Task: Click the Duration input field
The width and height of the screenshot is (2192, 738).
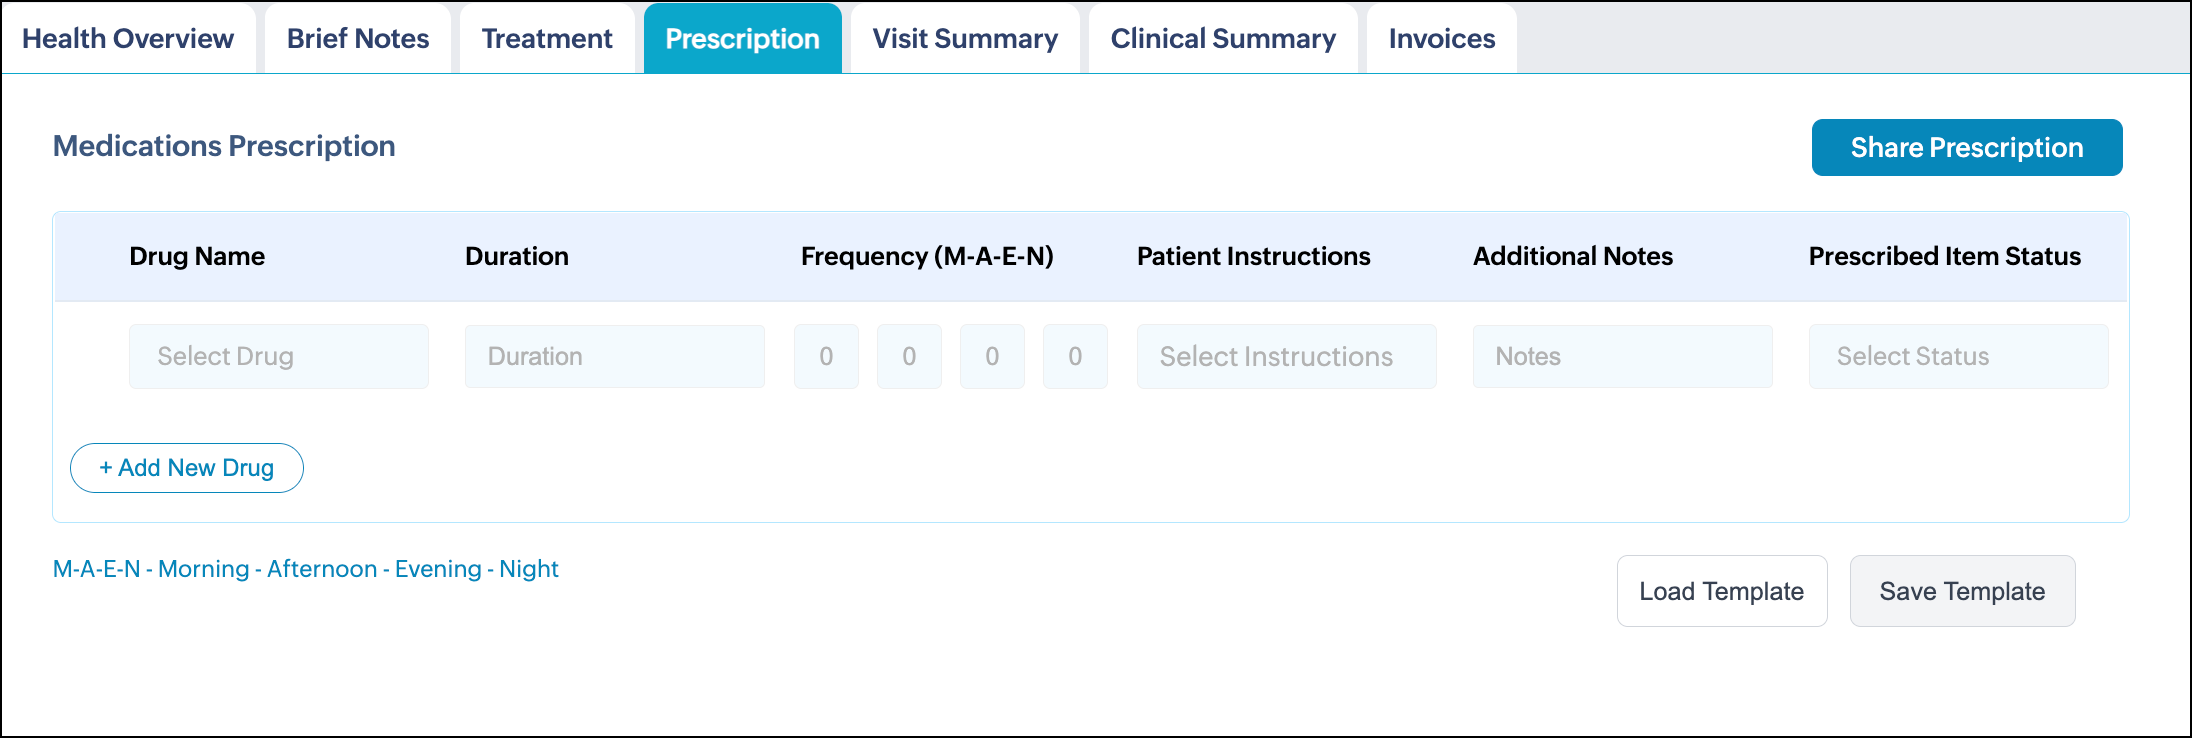Action: 615,357
